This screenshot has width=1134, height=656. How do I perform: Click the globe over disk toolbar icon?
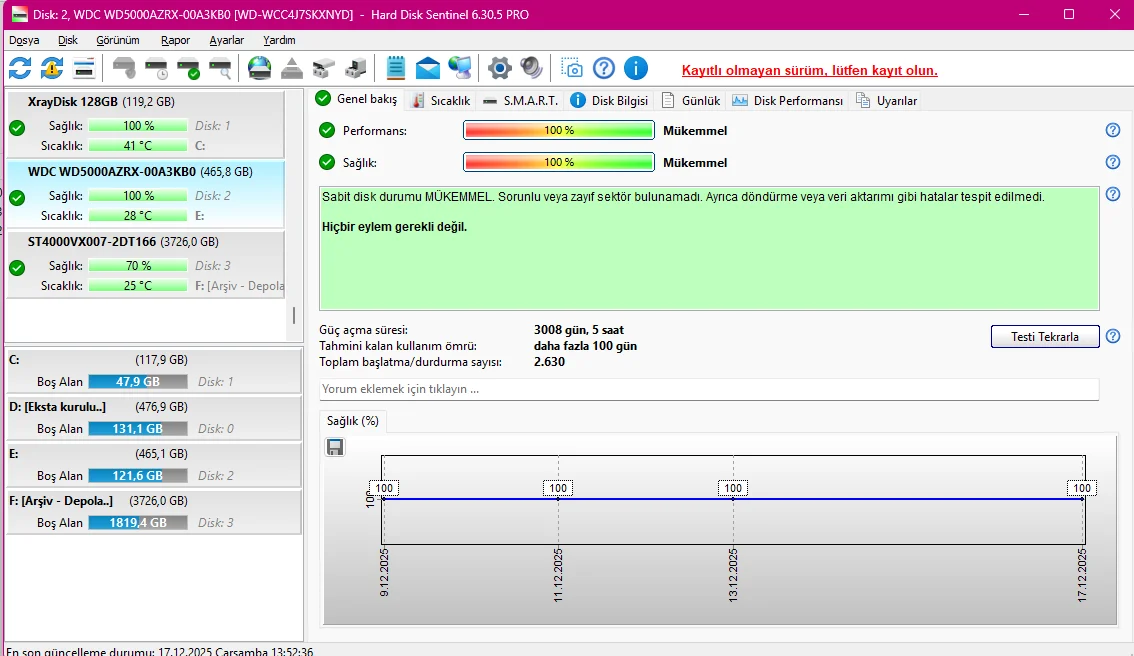pyautogui.click(x=259, y=68)
